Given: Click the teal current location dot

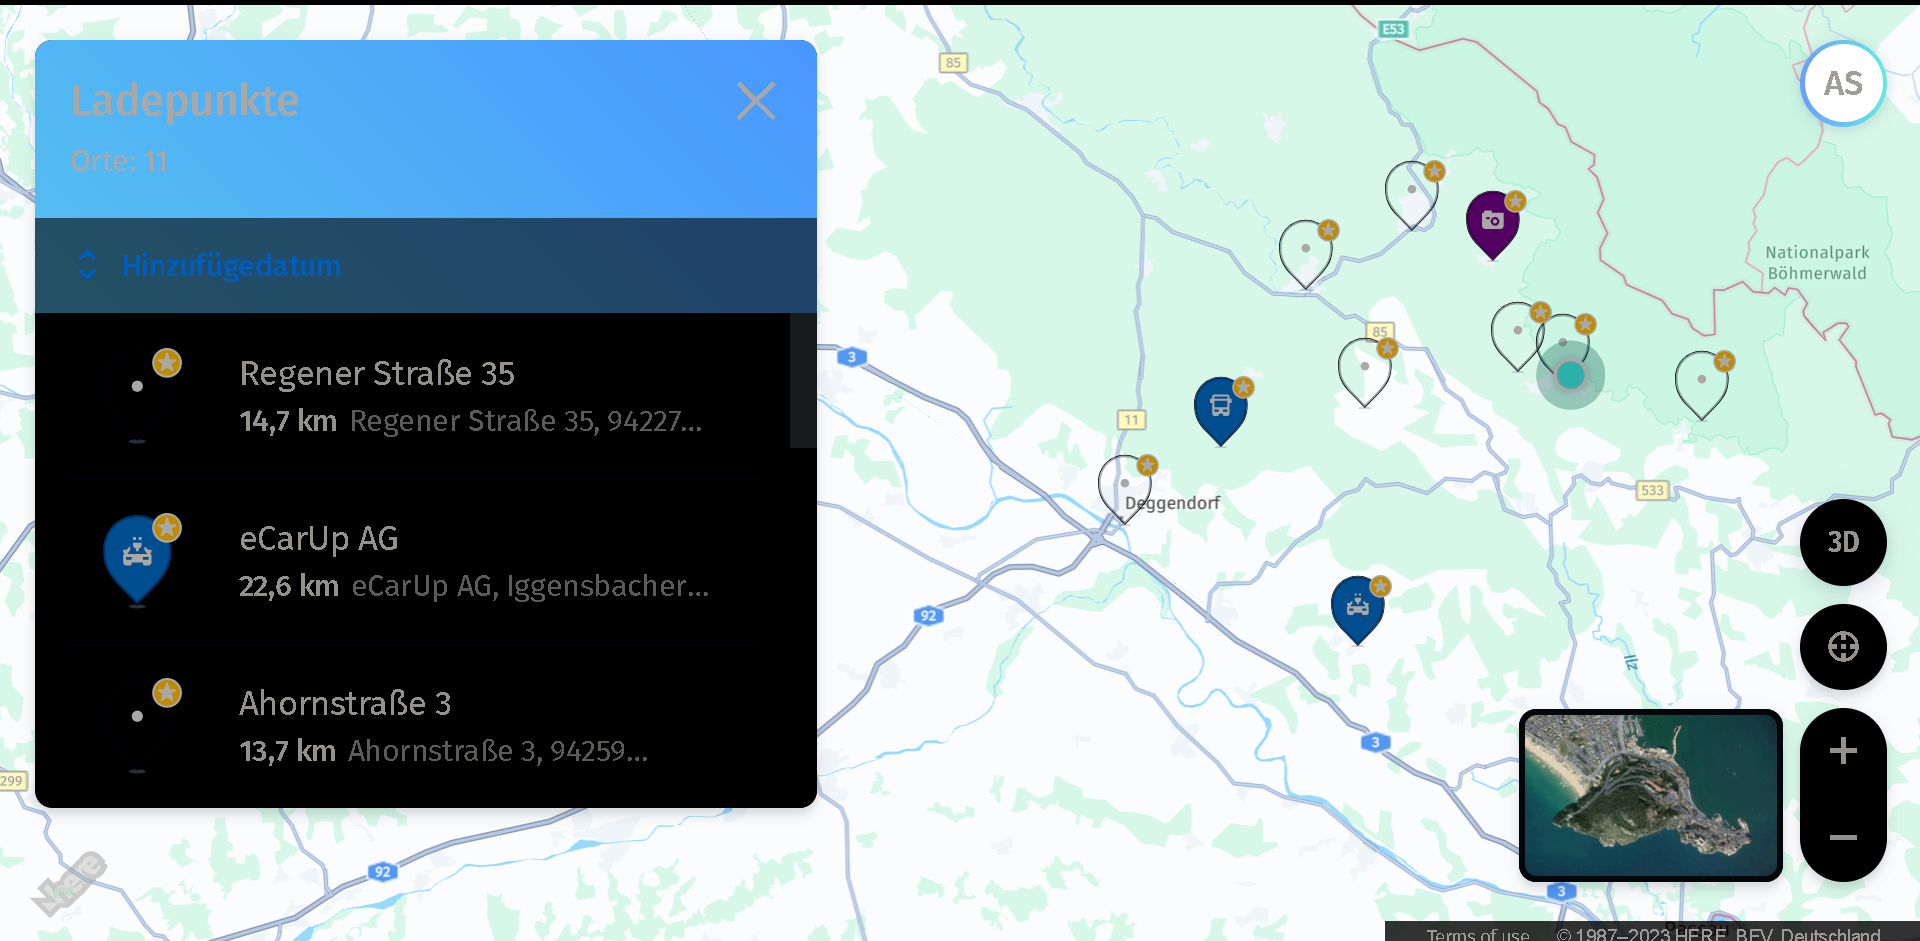Looking at the screenshot, I should tap(1570, 375).
